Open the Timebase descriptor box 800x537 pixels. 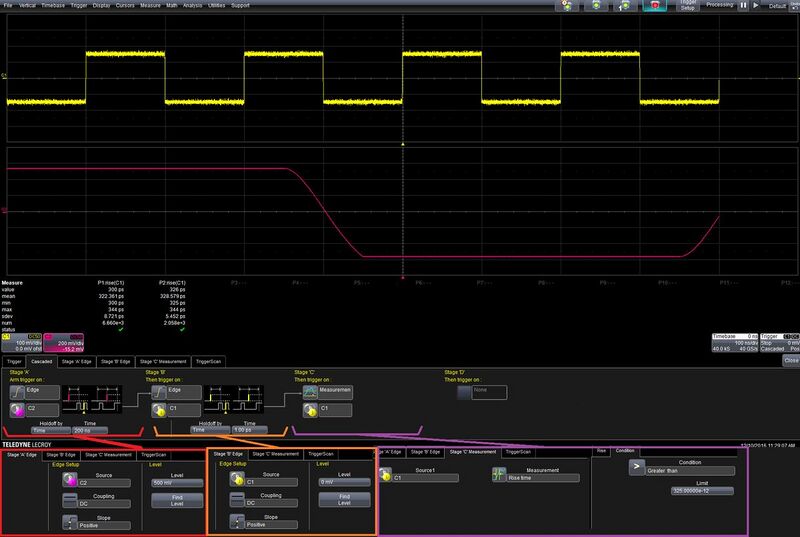tap(735, 343)
